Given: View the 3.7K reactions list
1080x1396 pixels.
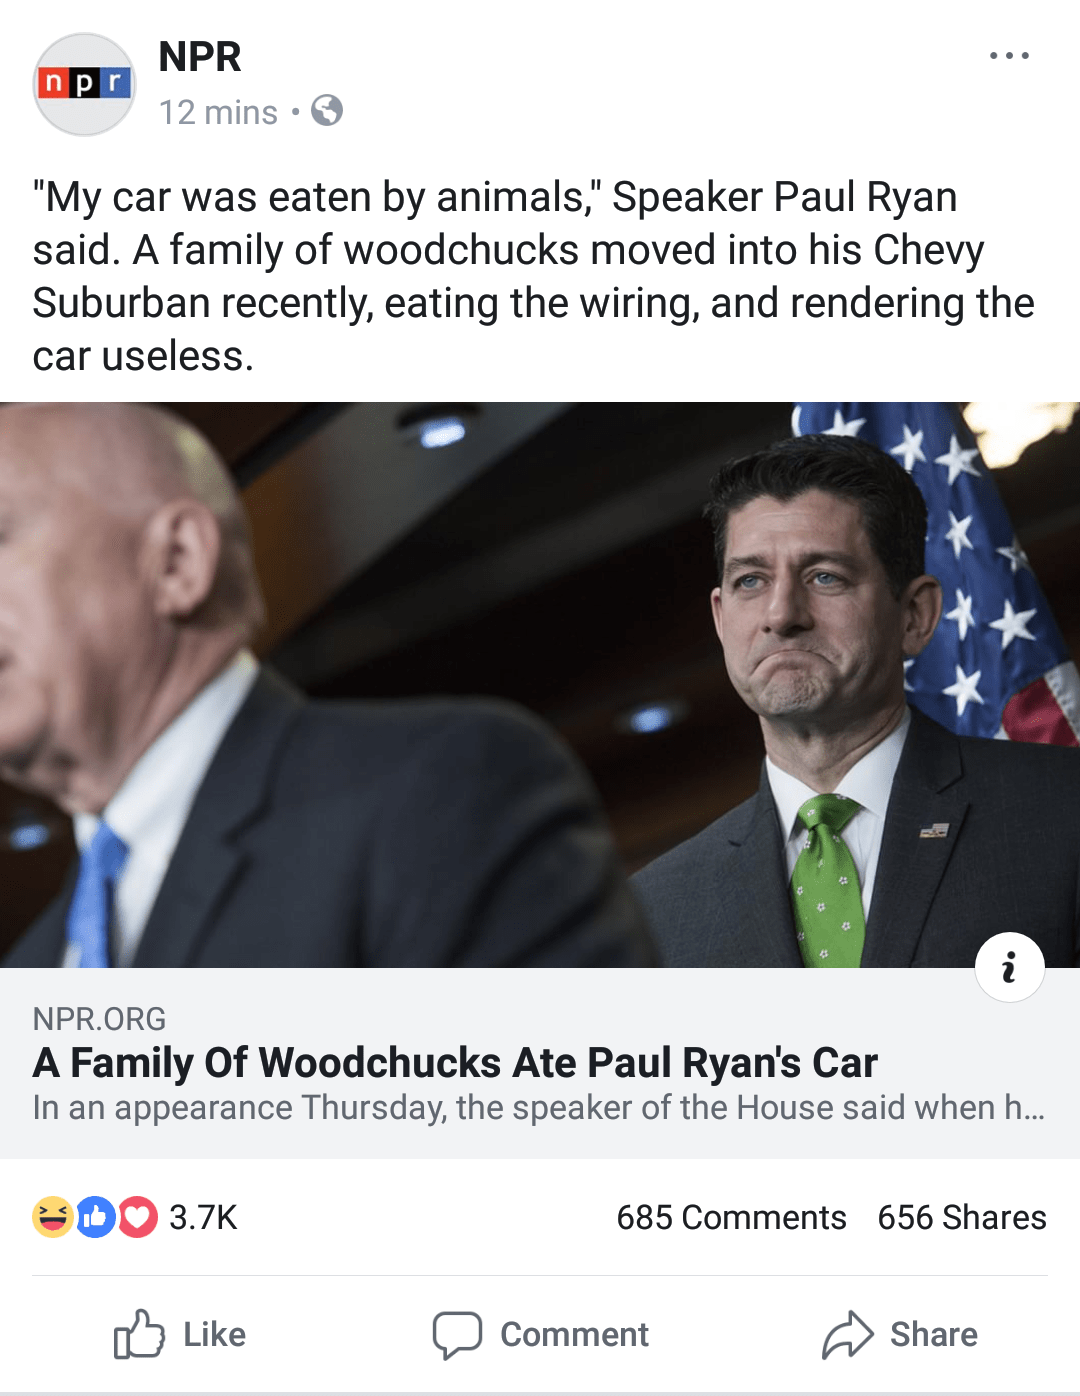Looking at the screenshot, I should click(203, 1217).
